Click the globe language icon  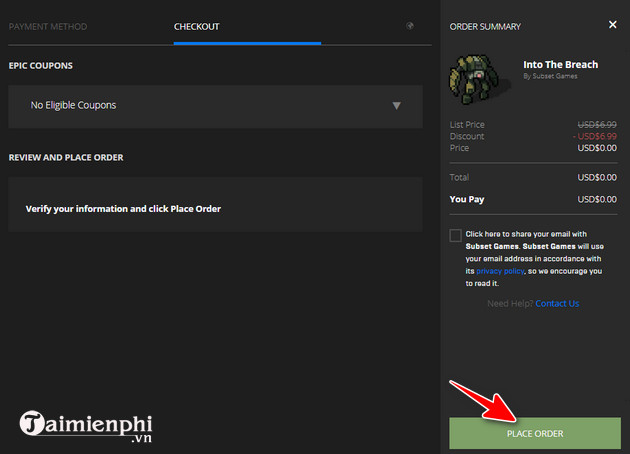coord(410,26)
